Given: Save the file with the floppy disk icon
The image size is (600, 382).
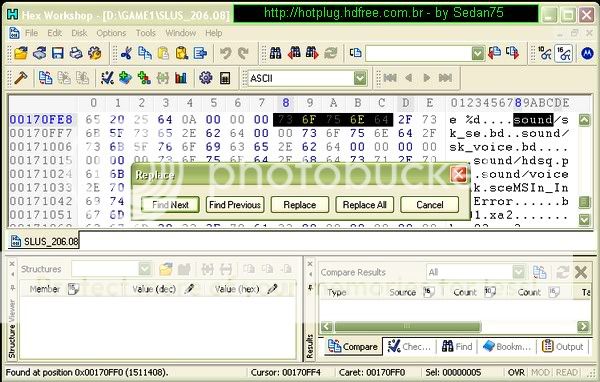Looking at the screenshot, I should point(58,53).
